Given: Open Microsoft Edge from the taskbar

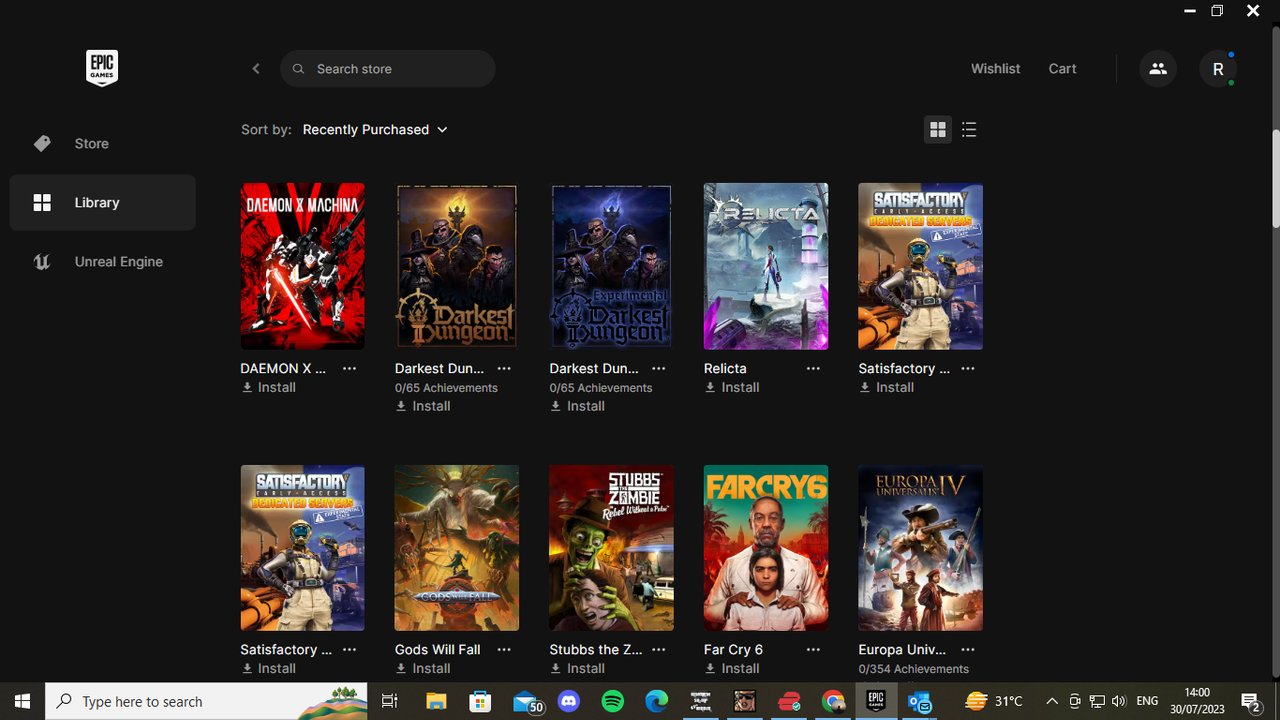Looking at the screenshot, I should coord(656,701).
